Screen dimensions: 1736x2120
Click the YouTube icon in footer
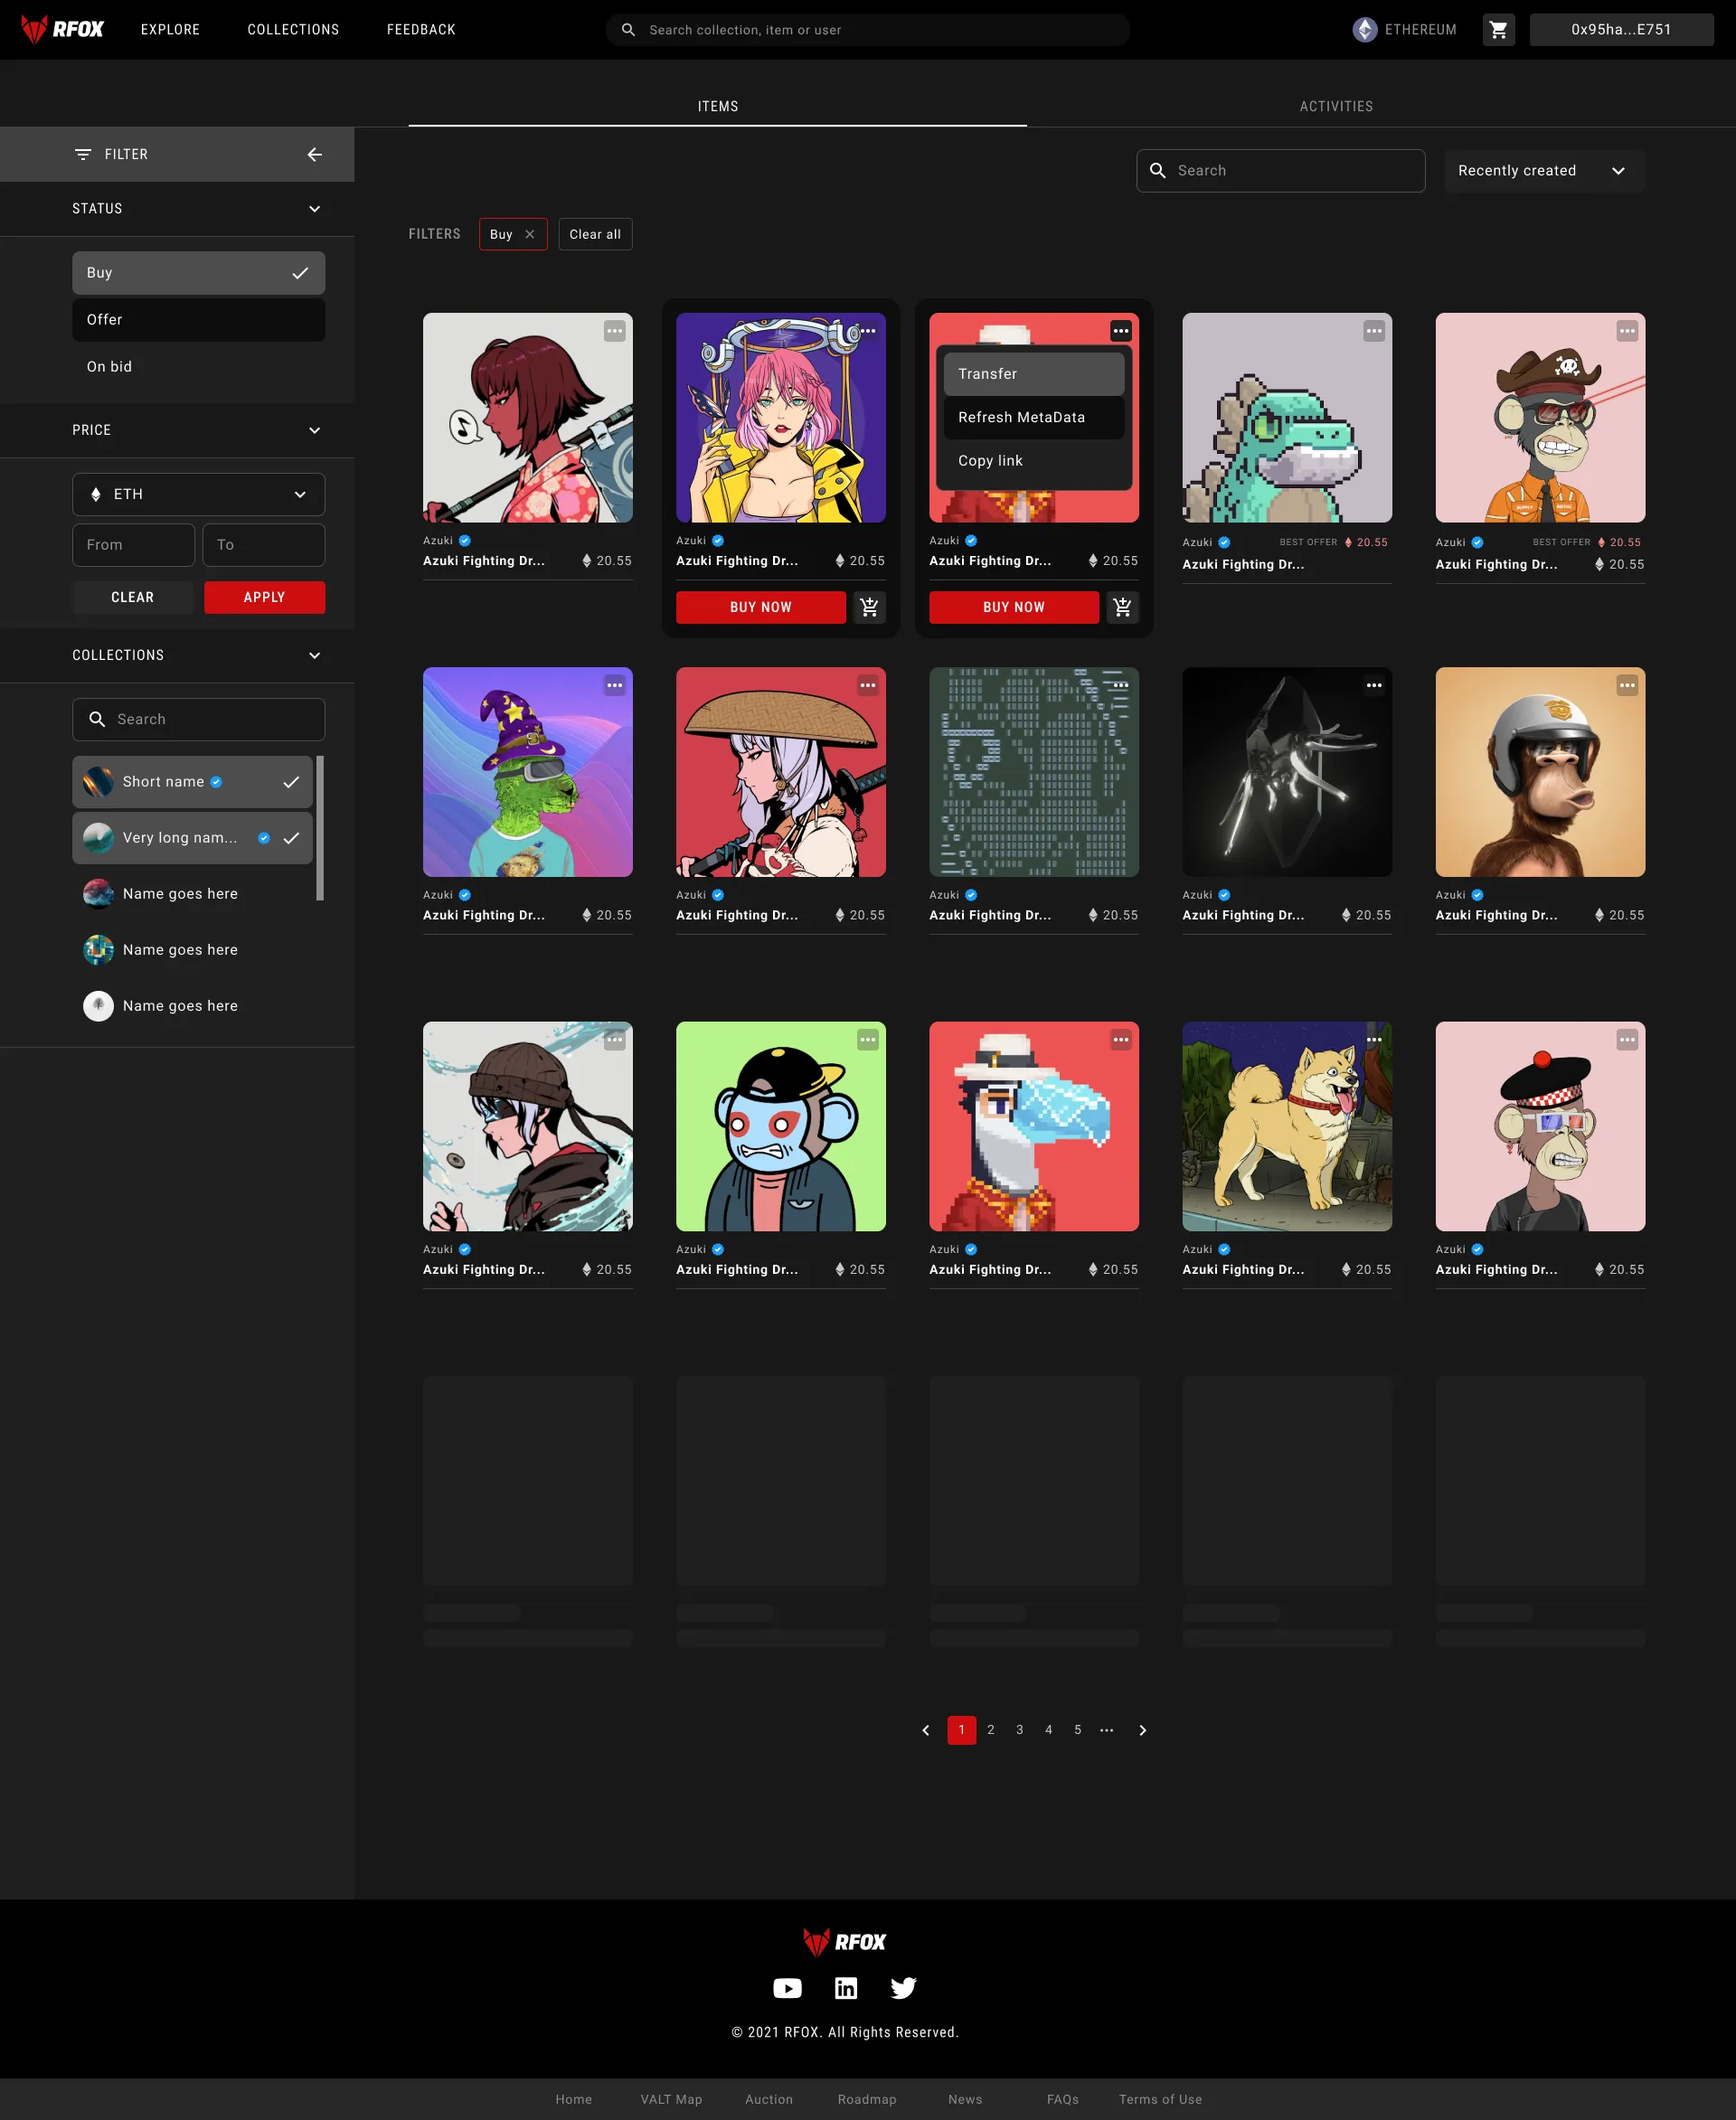click(787, 1988)
